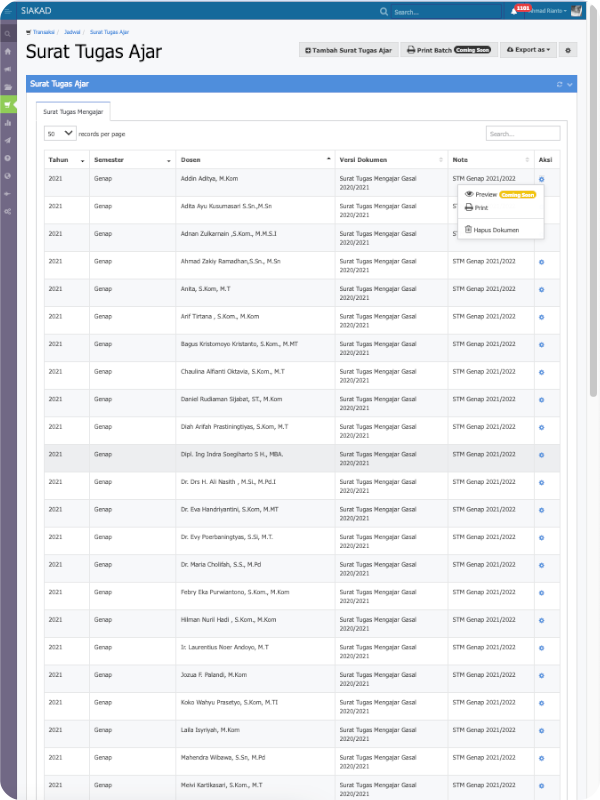Select Print from the action menu
The height and width of the screenshot is (800, 600).
(x=481, y=208)
